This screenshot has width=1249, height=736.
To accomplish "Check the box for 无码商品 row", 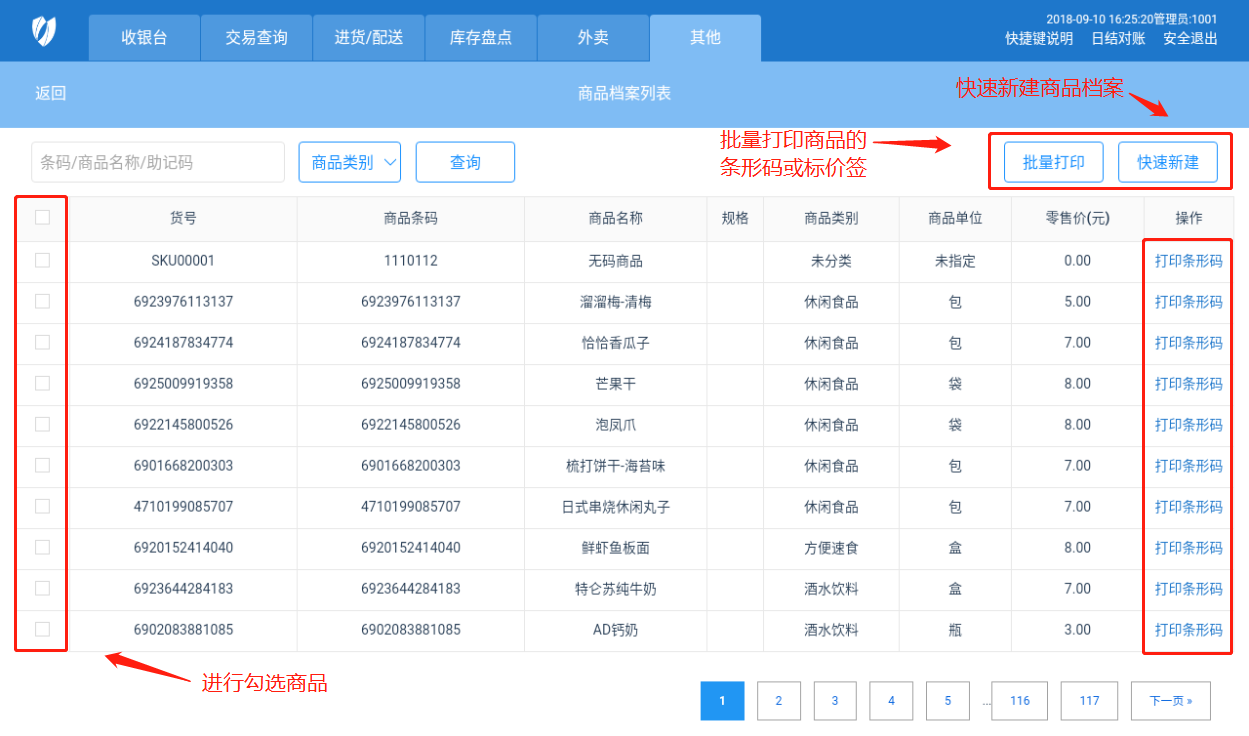I will pyautogui.click(x=42, y=260).
